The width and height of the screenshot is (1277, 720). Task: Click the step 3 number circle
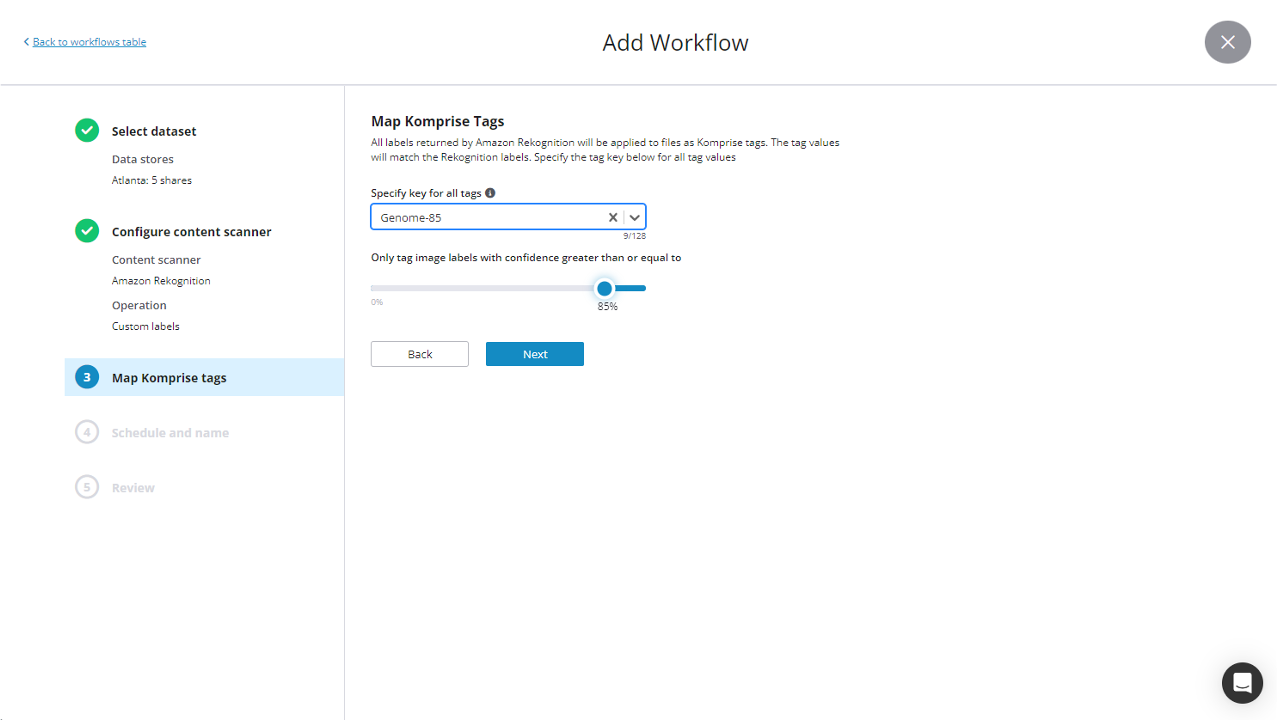87,377
